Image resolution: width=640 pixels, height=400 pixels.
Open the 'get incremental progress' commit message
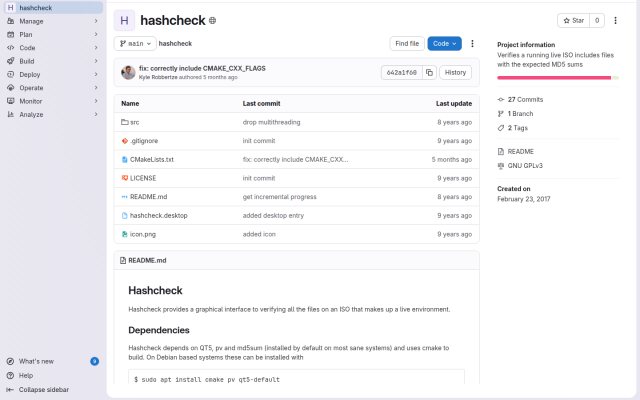(280, 197)
